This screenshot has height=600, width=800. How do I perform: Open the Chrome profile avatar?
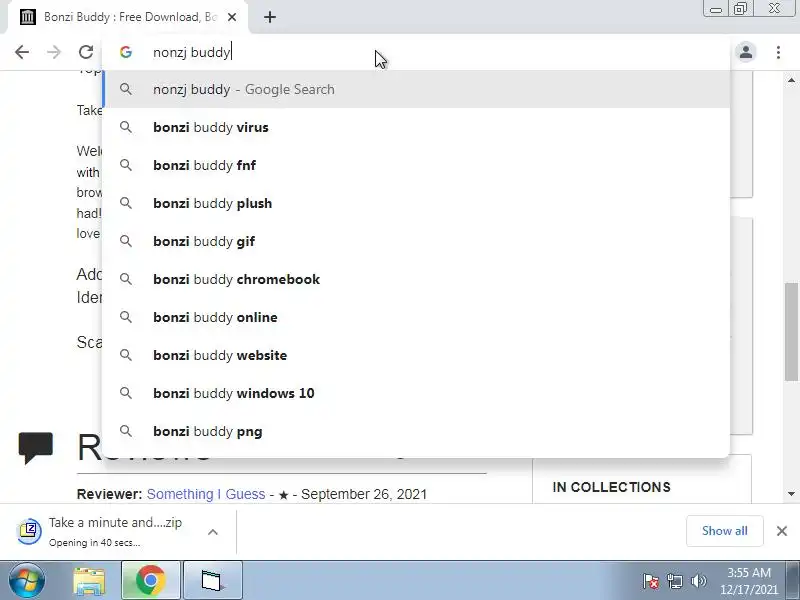pyautogui.click(x=746, y=52)
